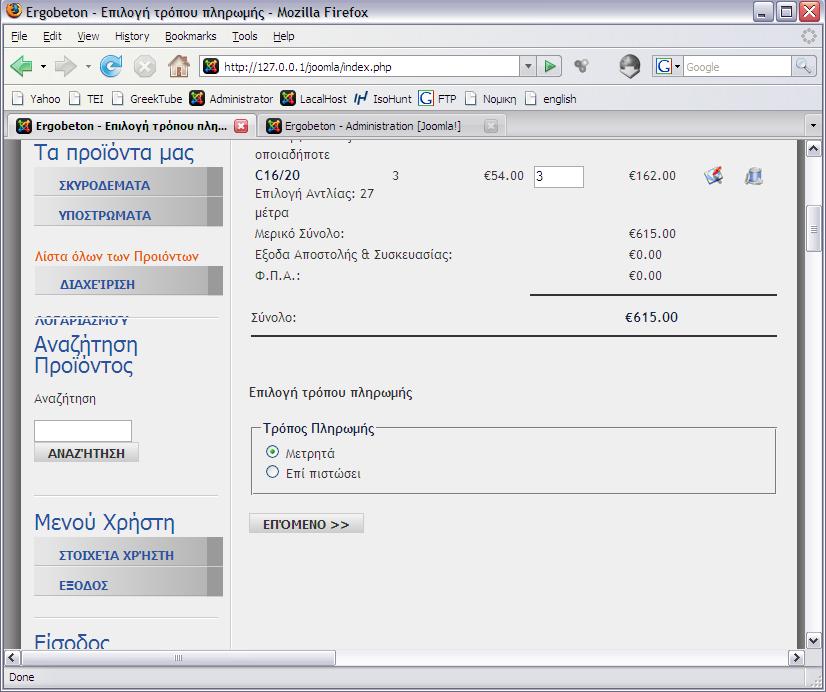Open the Yahoo bookmark

(36, 99)
